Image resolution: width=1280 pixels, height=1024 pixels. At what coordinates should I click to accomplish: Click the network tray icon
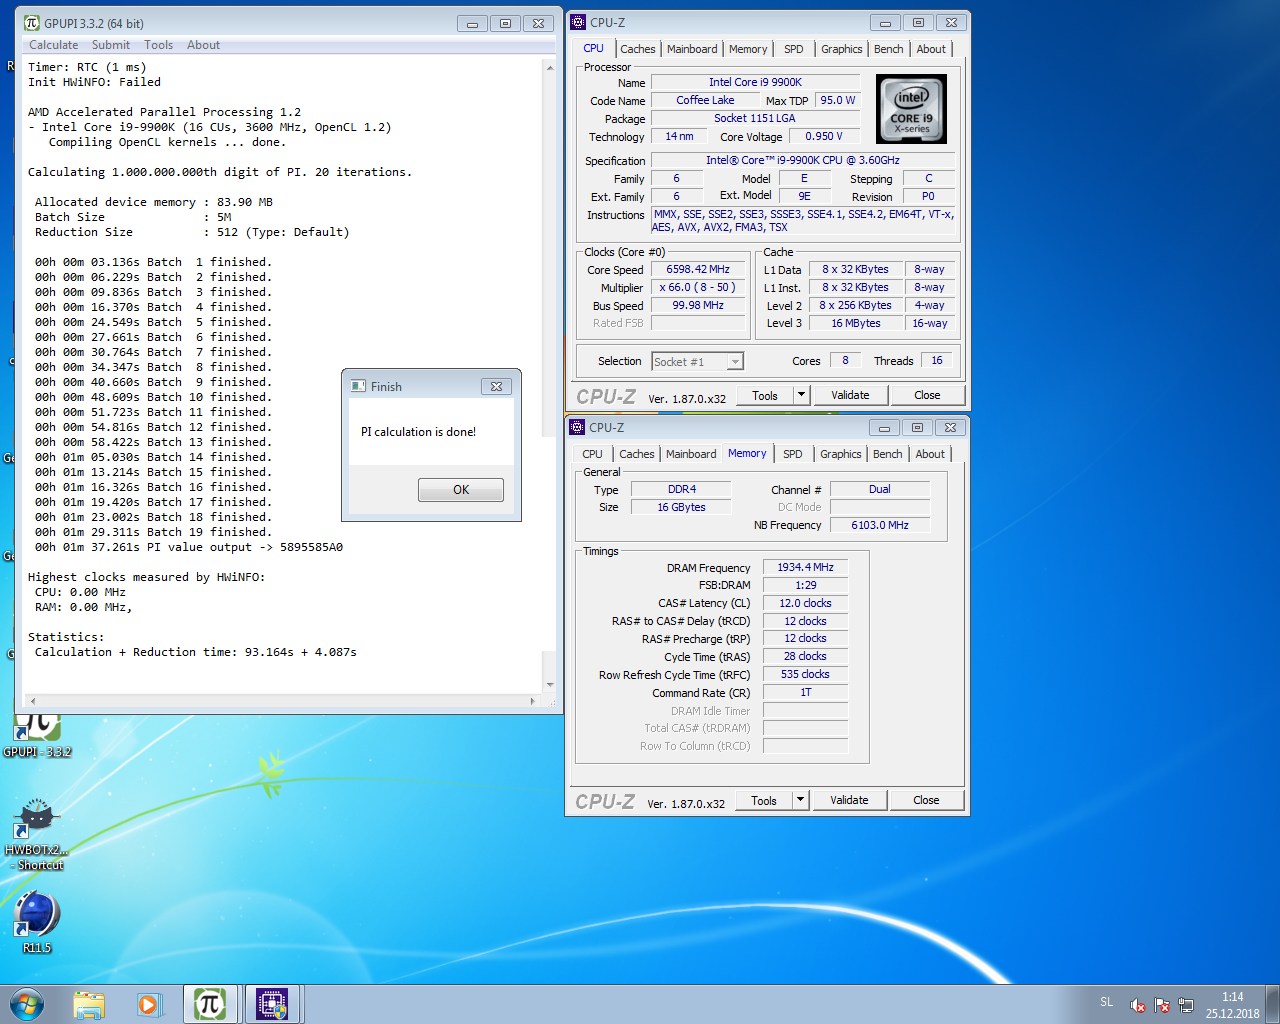[x=1186, y=1005]
